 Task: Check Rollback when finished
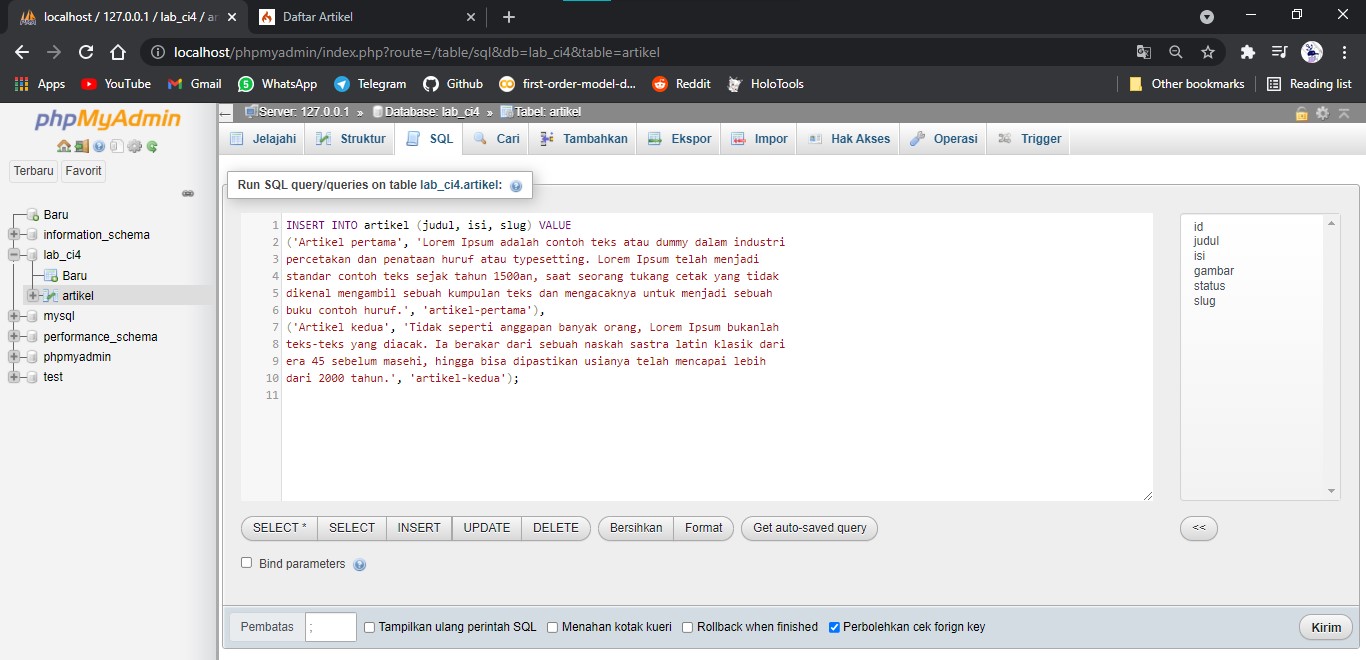687,627
